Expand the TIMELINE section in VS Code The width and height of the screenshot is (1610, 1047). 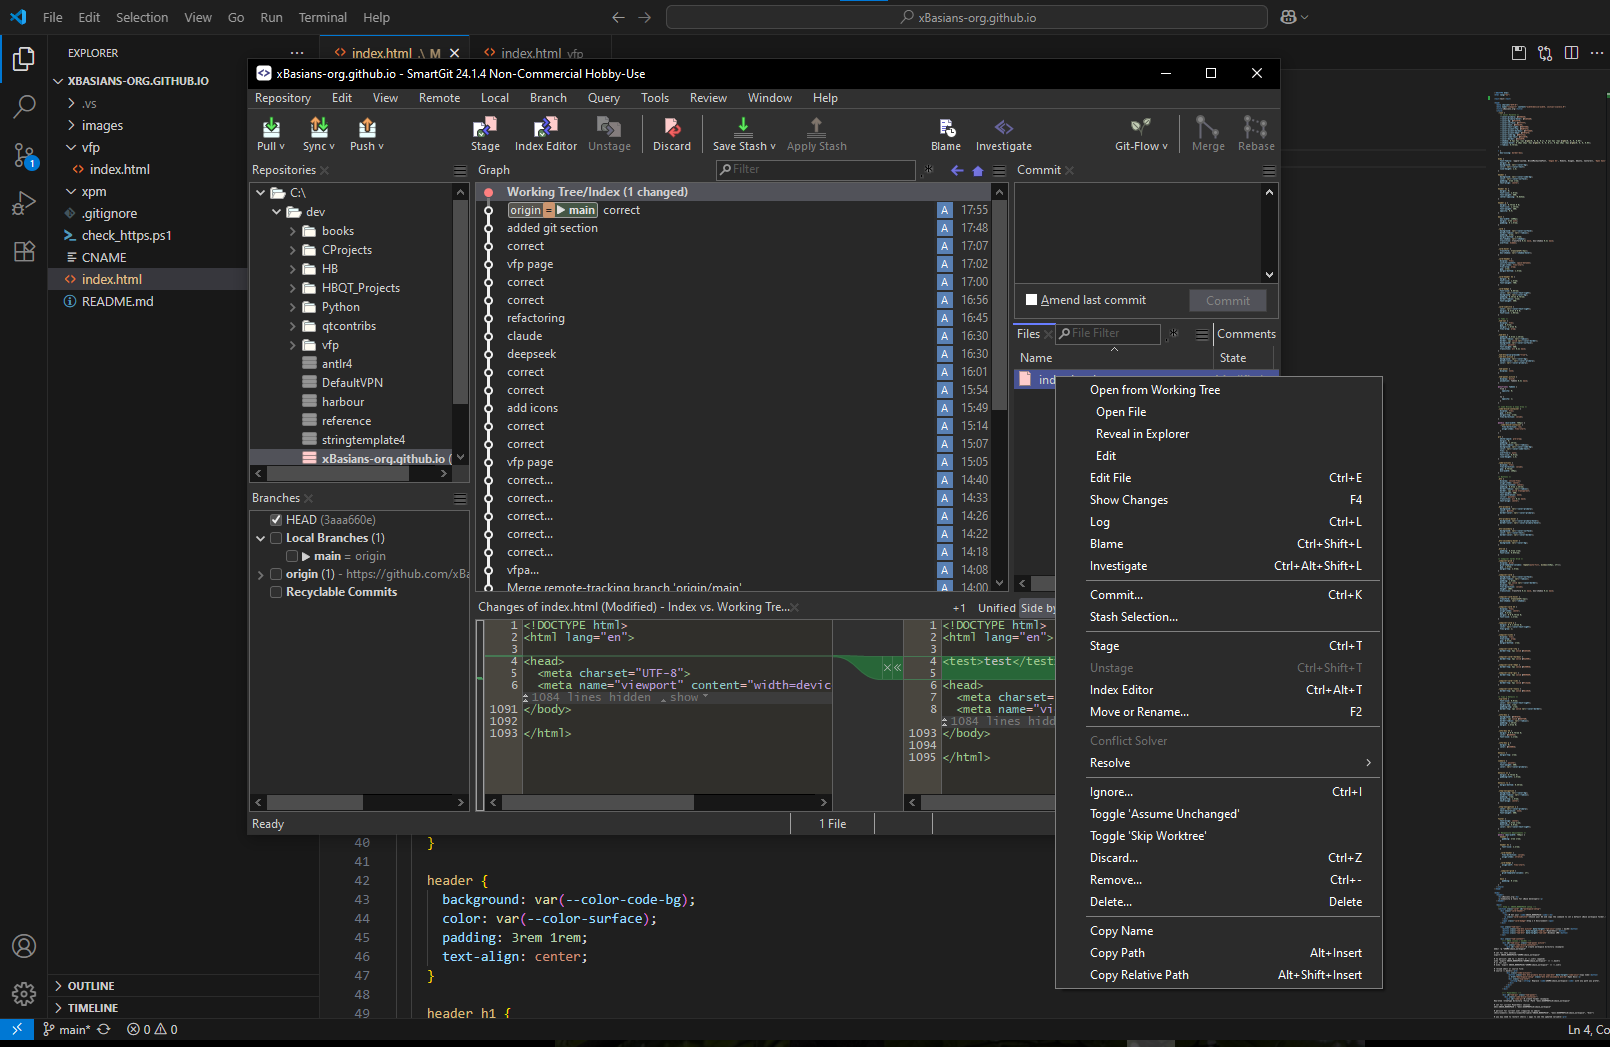[x=58, y=1008]
